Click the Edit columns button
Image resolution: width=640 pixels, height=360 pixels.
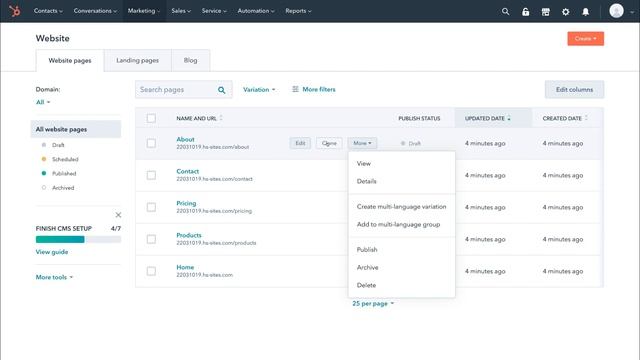574,89
